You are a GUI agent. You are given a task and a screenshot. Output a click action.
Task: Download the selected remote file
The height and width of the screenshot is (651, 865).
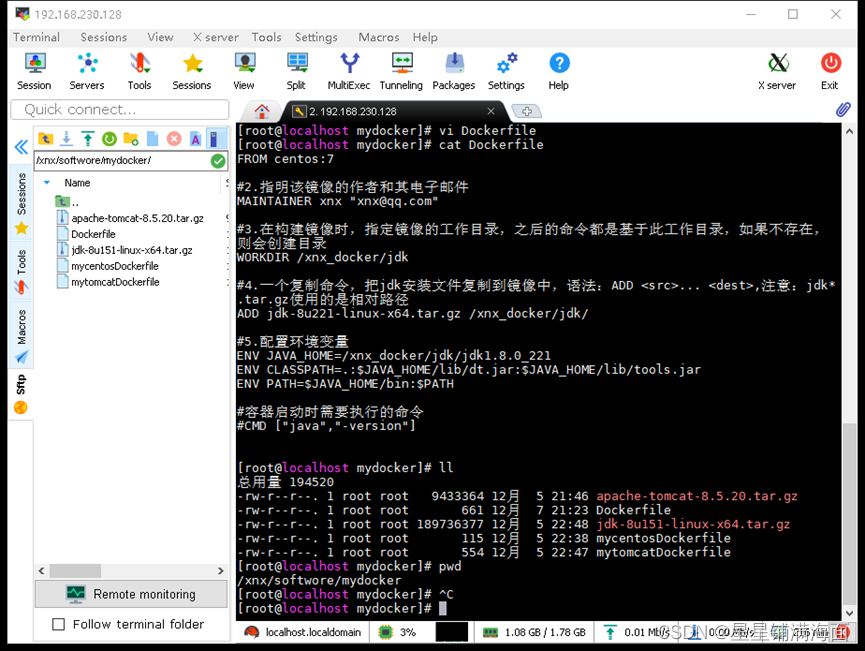pyautogui.click(x=66, y=139)
